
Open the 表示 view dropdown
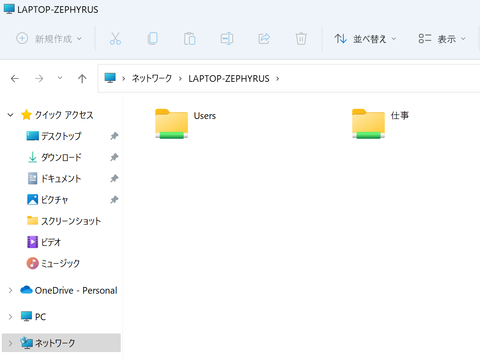[x=442, y=39]
